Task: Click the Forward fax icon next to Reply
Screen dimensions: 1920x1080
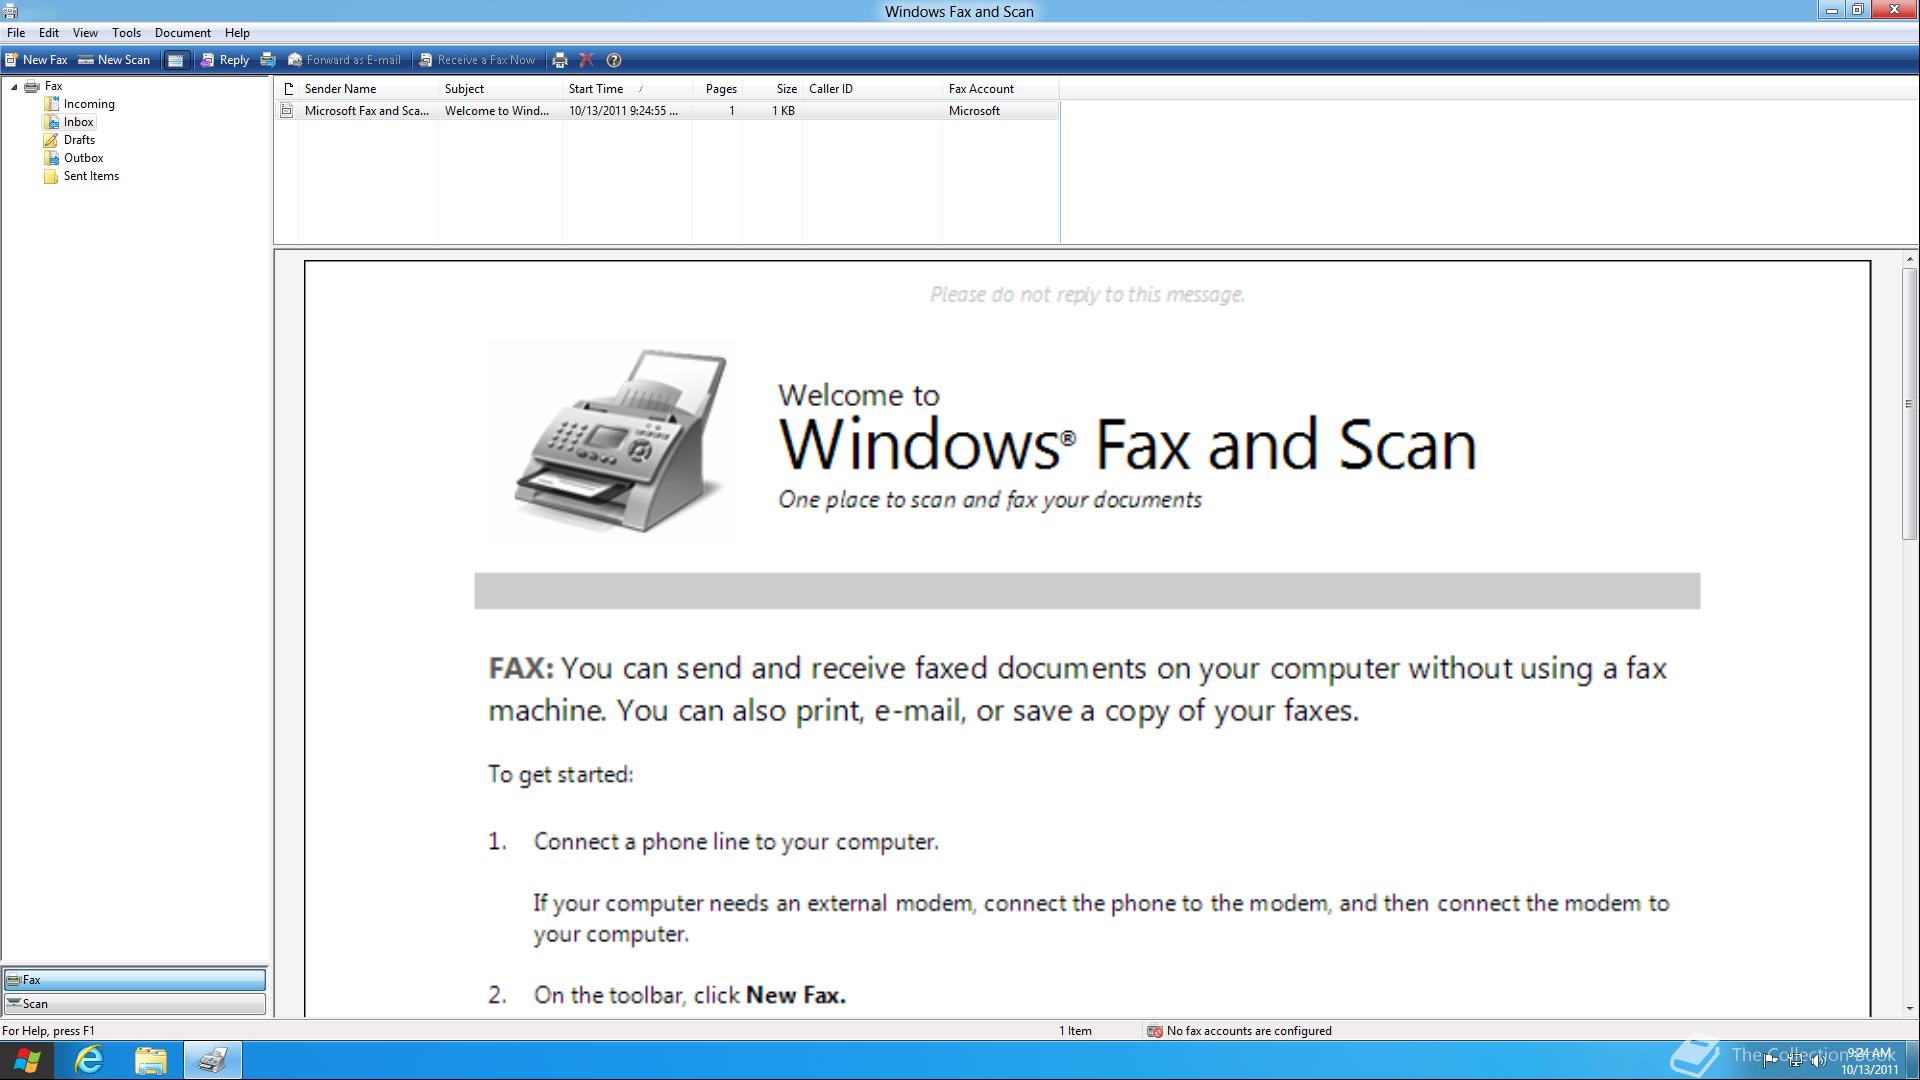Action: coord(268,60)
